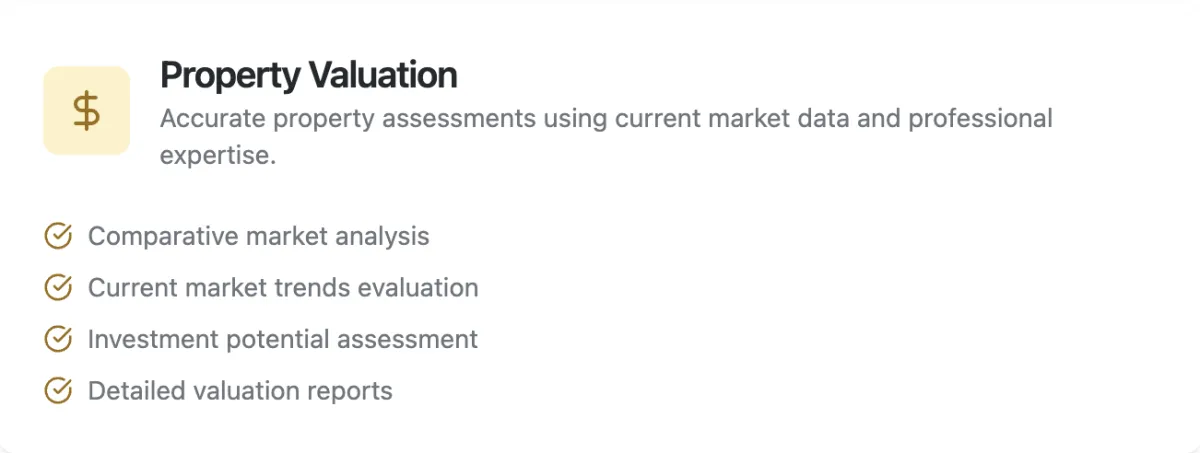Click checkmark icon beside Investment potential assessment
This screenshot has height=453, width=1200.
click(59, 339)
